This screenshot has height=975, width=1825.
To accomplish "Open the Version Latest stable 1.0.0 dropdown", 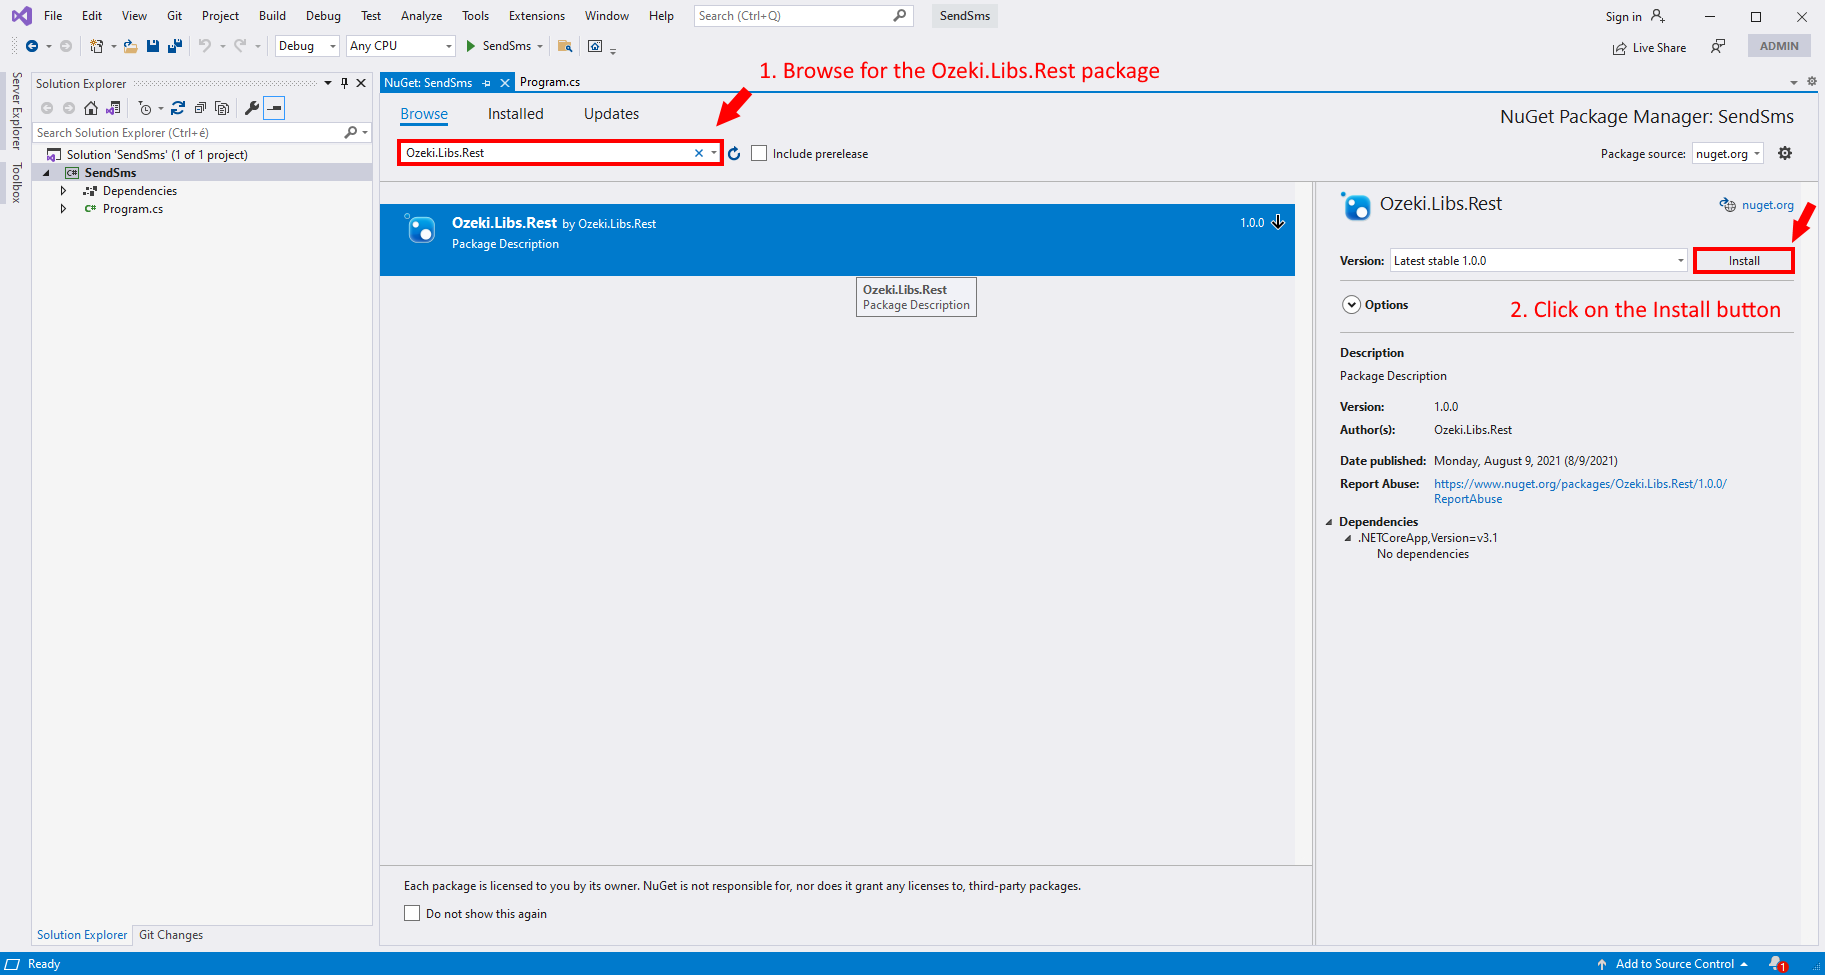I will point(1539,260).
